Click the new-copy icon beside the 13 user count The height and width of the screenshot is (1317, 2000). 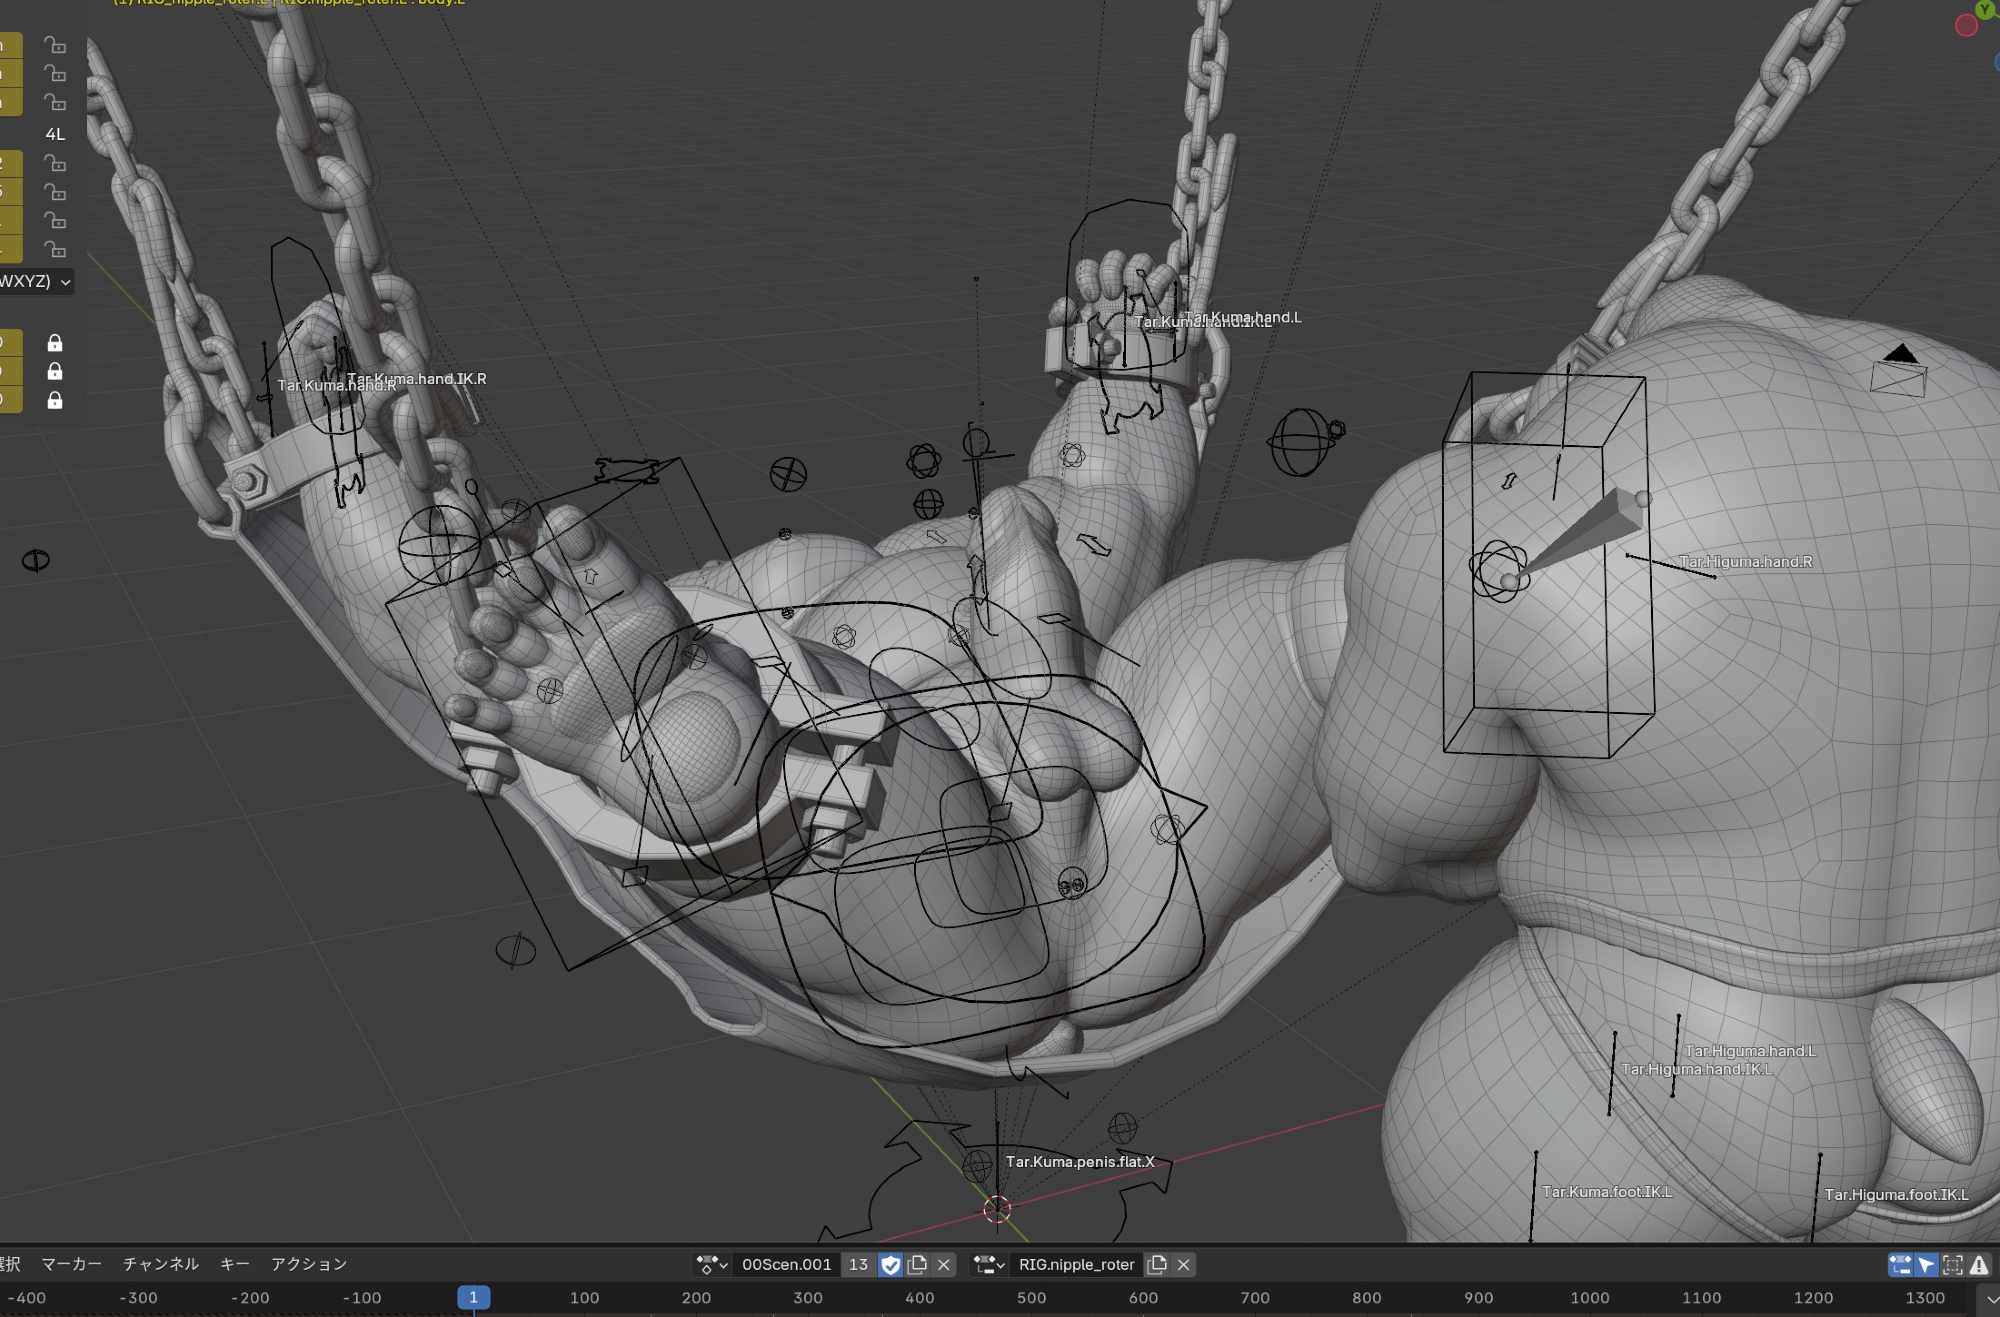click(x=917, y=1265)
